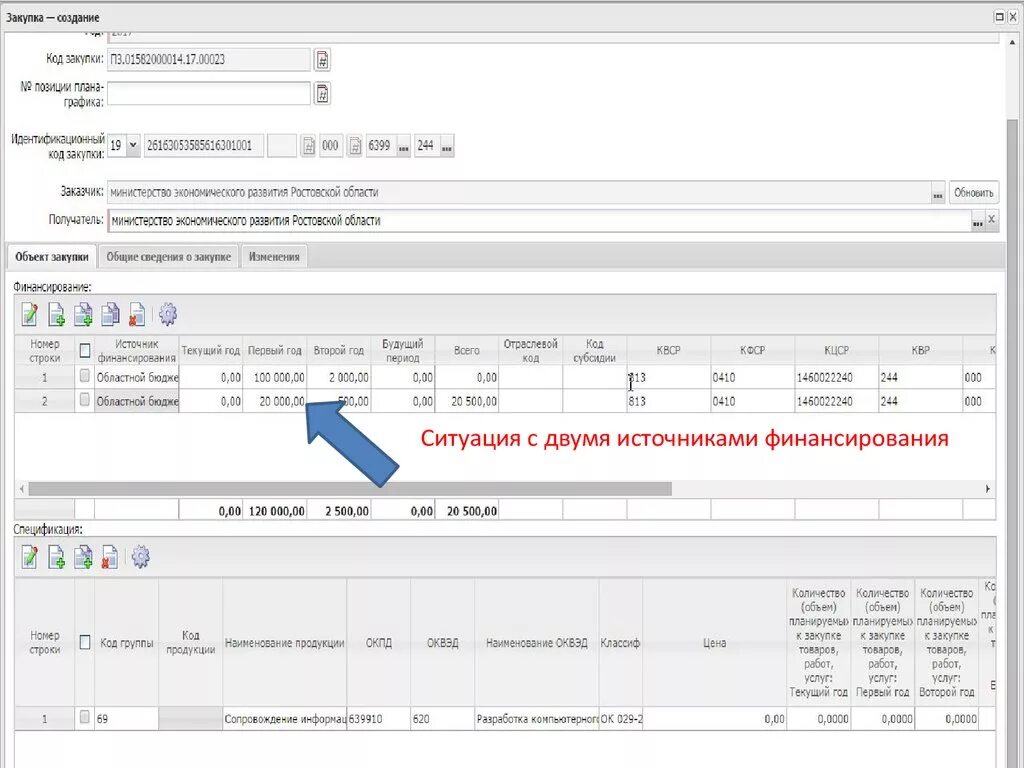Select the Областной бюджет source cell in row 1

click(136, 377)
